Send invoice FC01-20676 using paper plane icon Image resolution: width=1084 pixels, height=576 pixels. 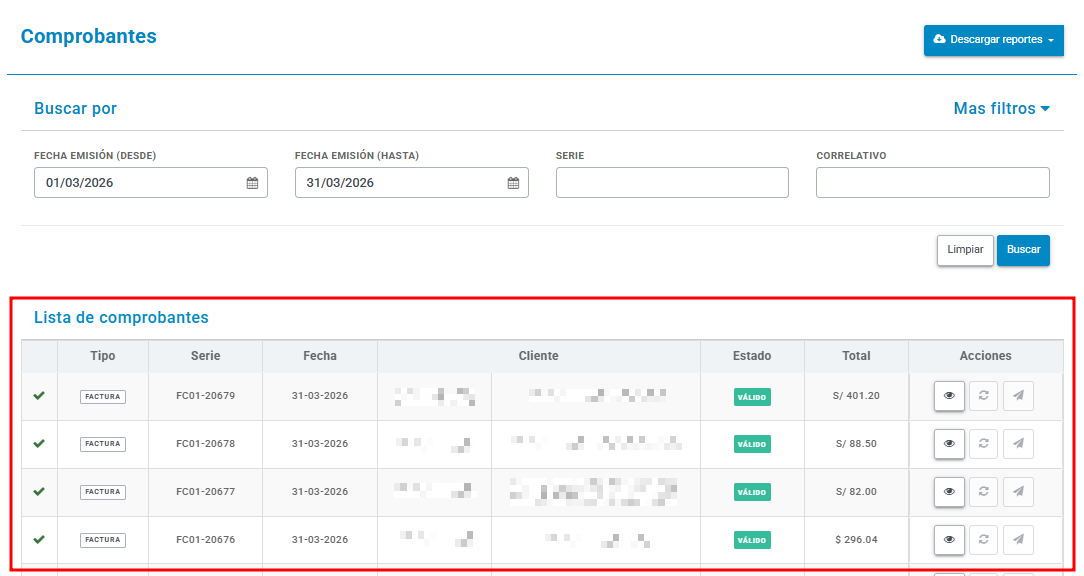(1018, 539)
